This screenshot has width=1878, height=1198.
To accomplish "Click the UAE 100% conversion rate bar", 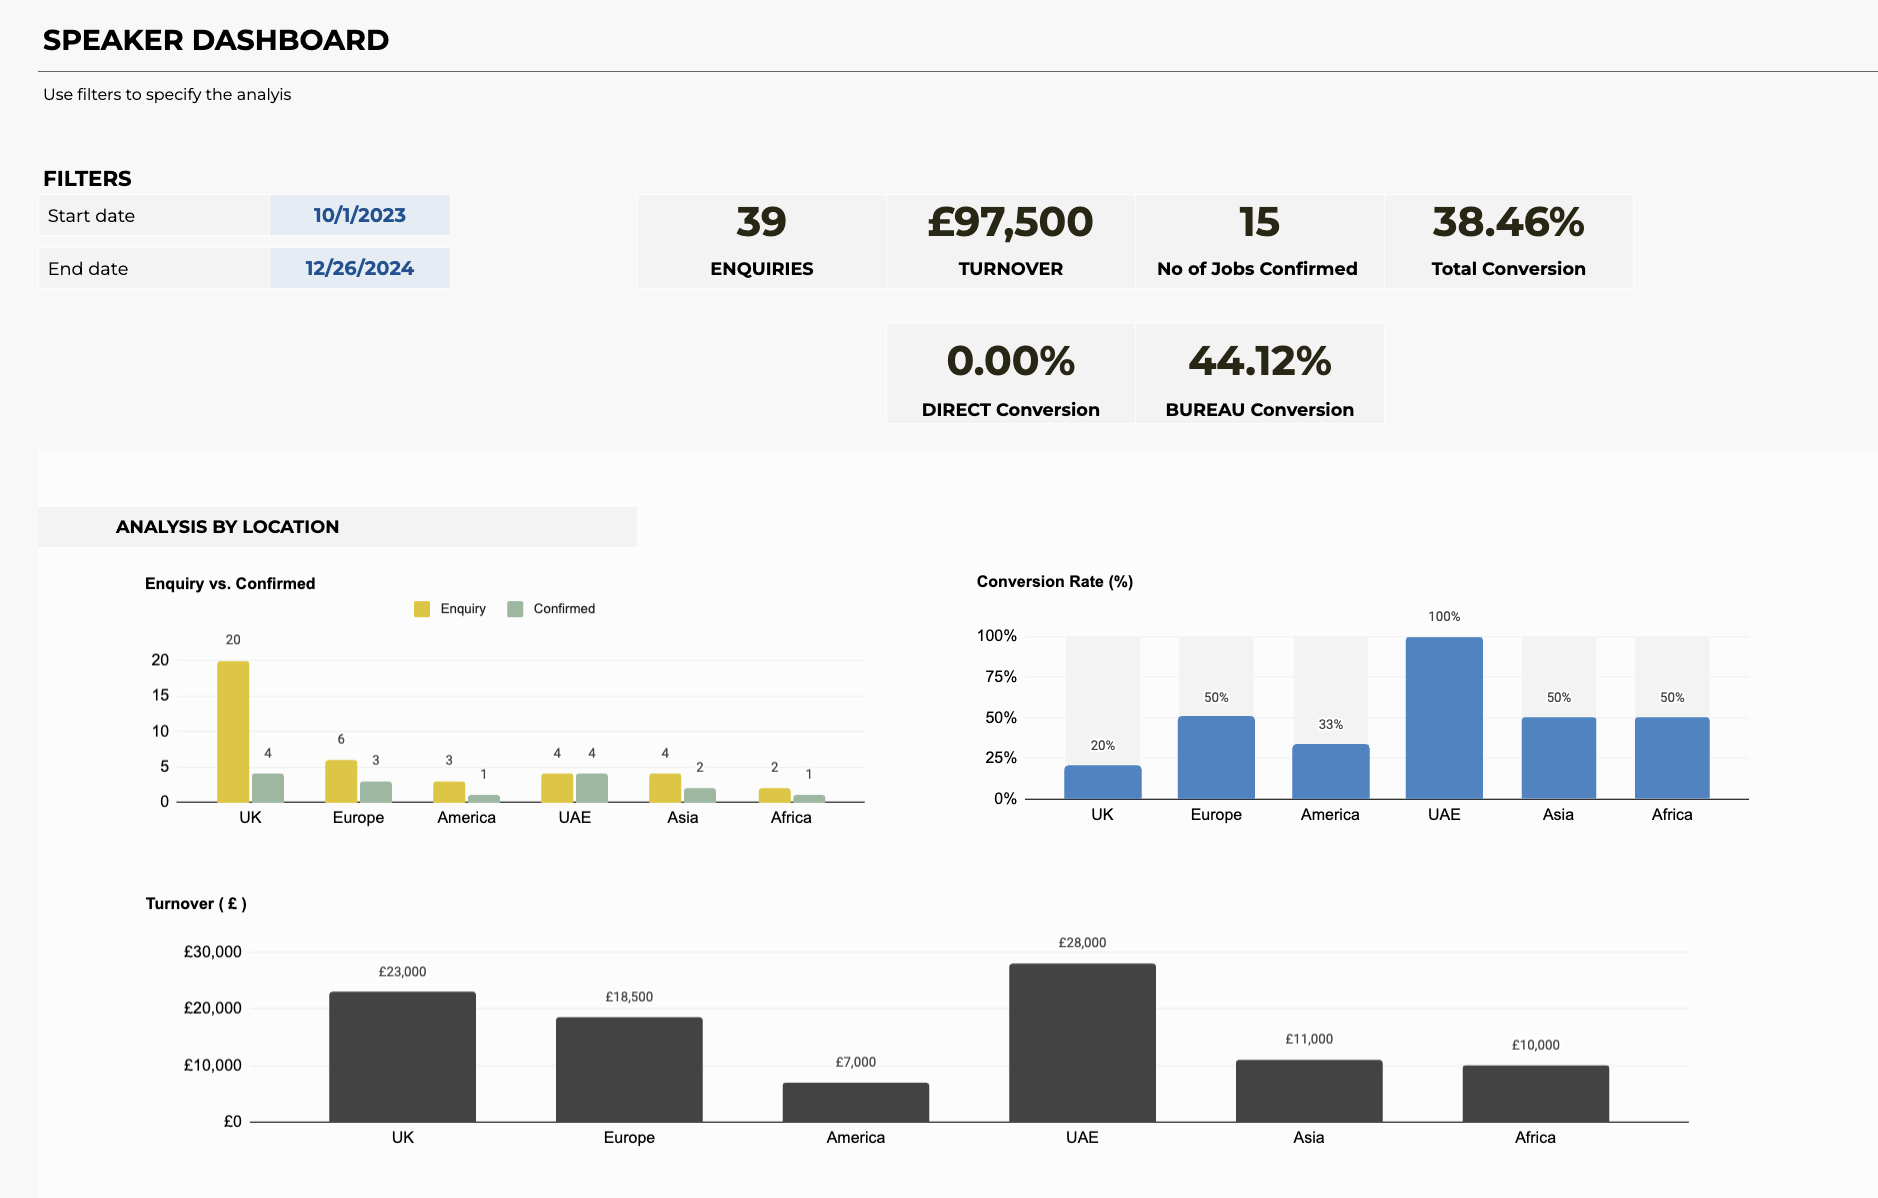I will [x=1444, y=718].
